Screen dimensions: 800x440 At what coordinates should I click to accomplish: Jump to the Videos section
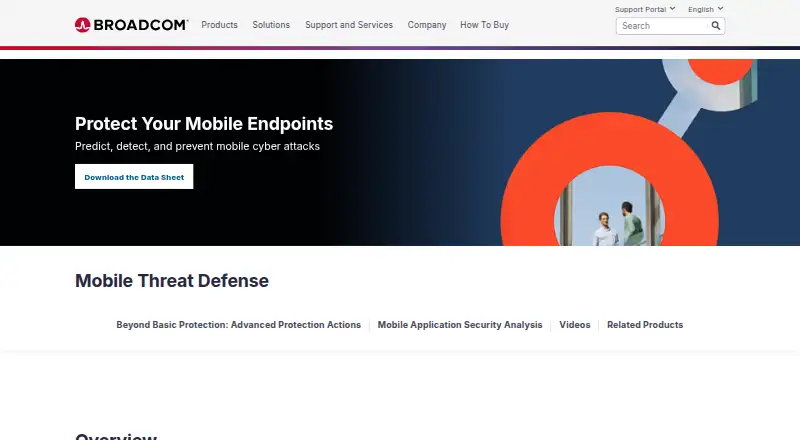[574, 325]
